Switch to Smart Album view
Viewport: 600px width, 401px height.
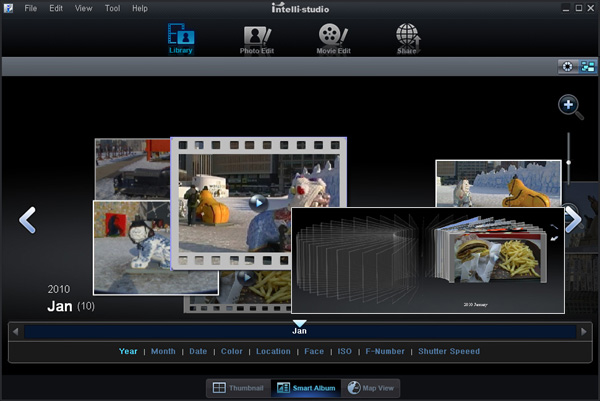point(306,388)
